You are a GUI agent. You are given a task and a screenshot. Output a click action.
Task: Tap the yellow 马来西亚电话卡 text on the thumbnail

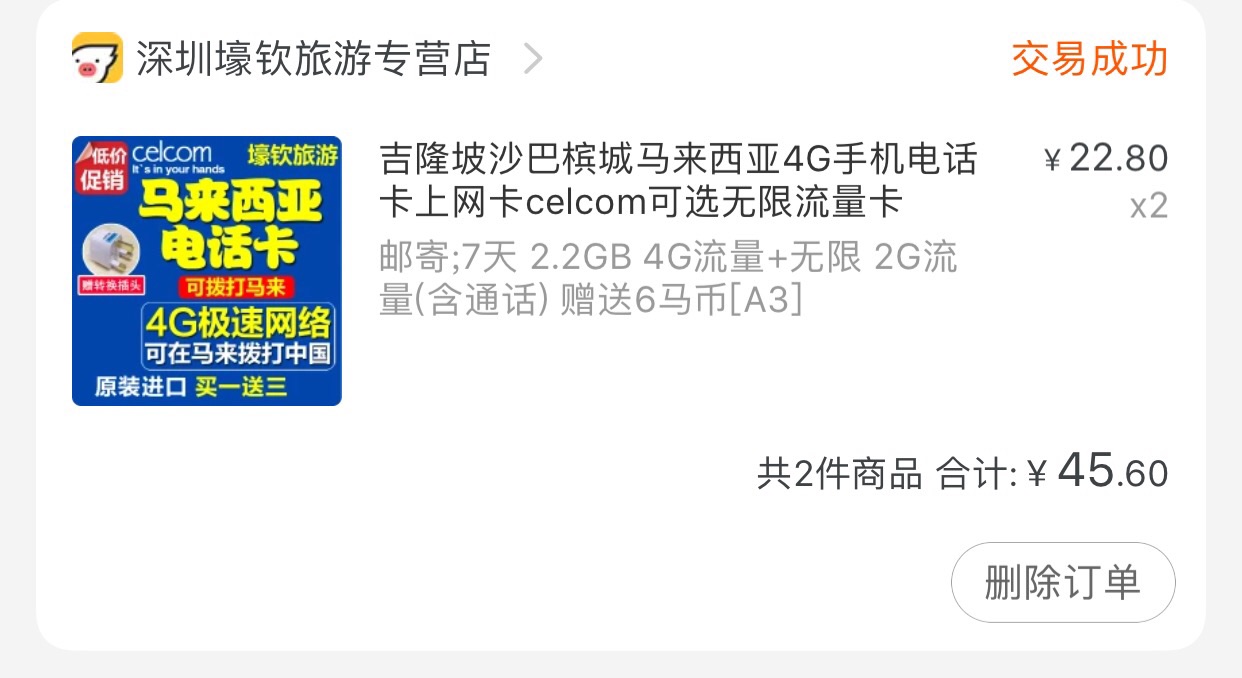click(230, 222)
